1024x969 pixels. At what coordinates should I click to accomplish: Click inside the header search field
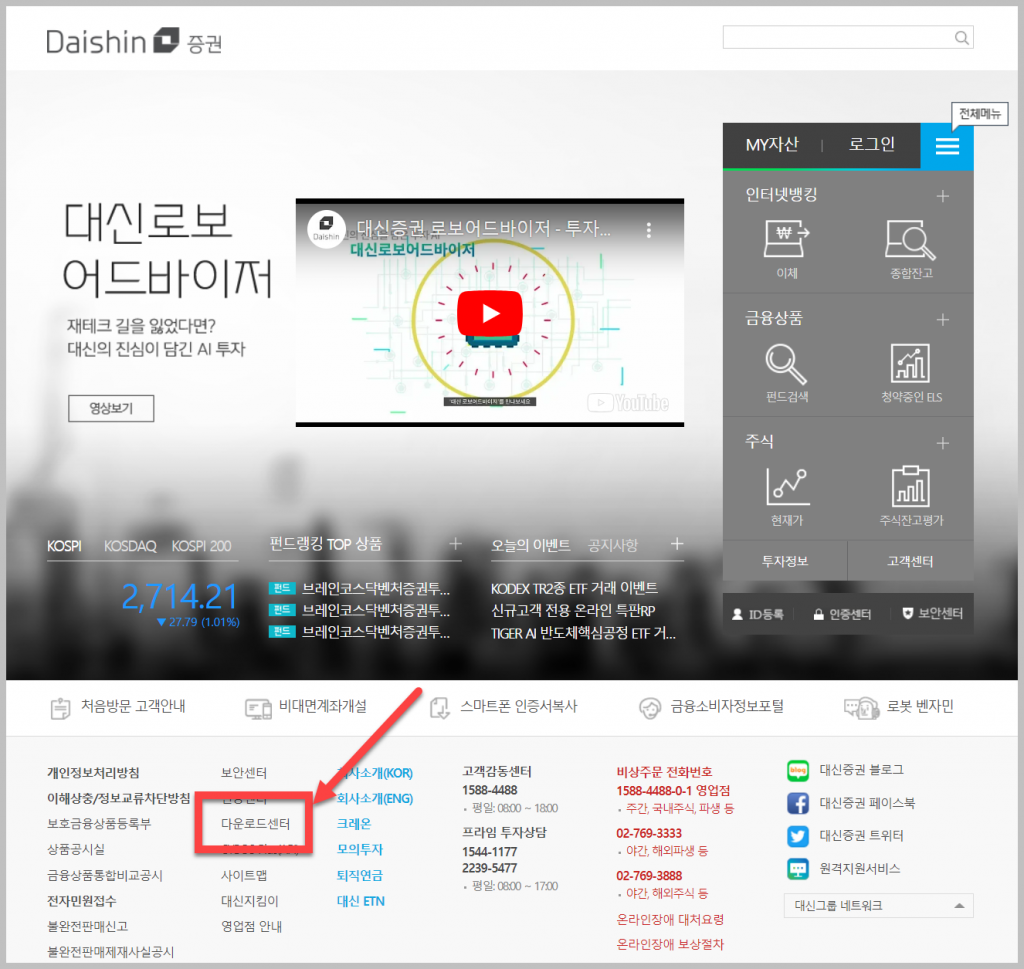pyautogui.click(x=848, y=38)
